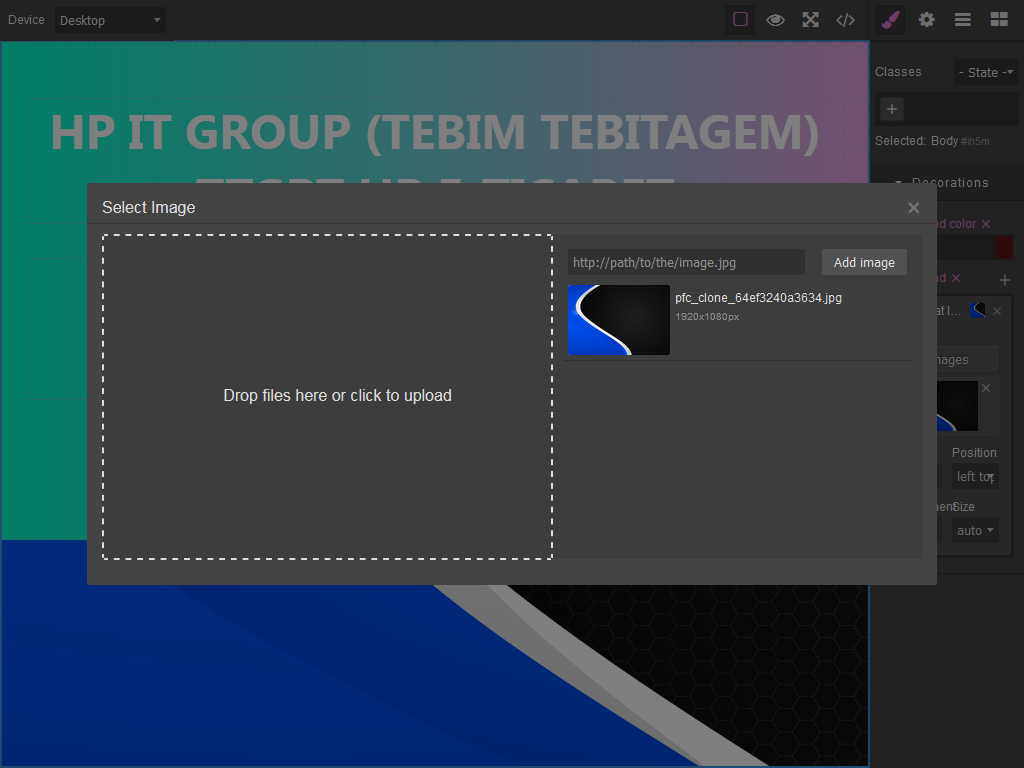Open the Desktop device dropdown

(x=110, y=20)
